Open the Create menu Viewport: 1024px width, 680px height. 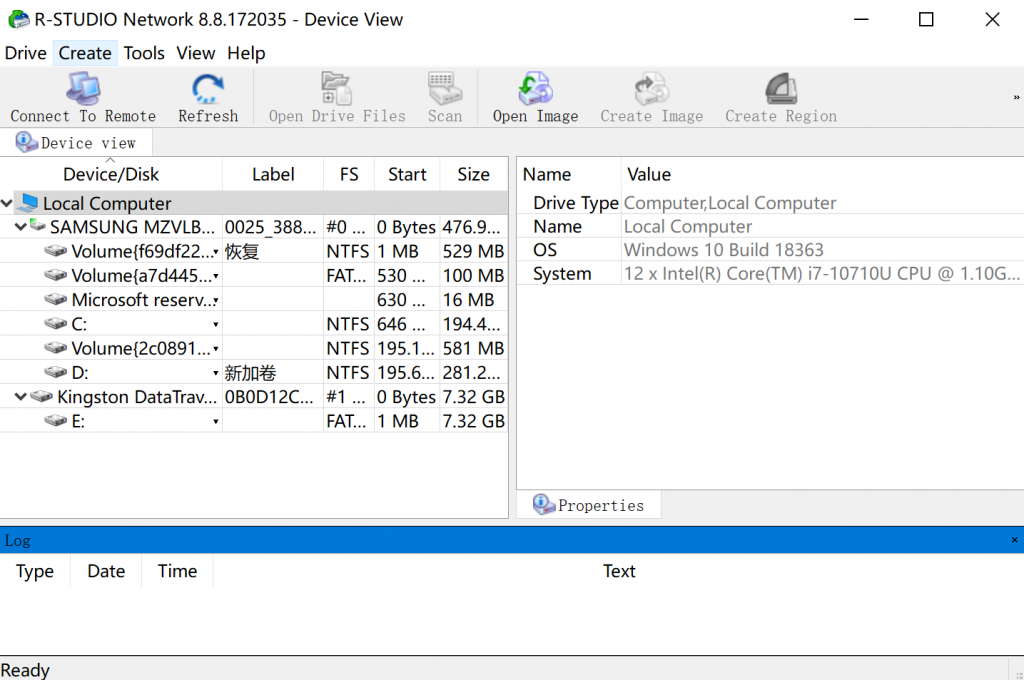85,53
